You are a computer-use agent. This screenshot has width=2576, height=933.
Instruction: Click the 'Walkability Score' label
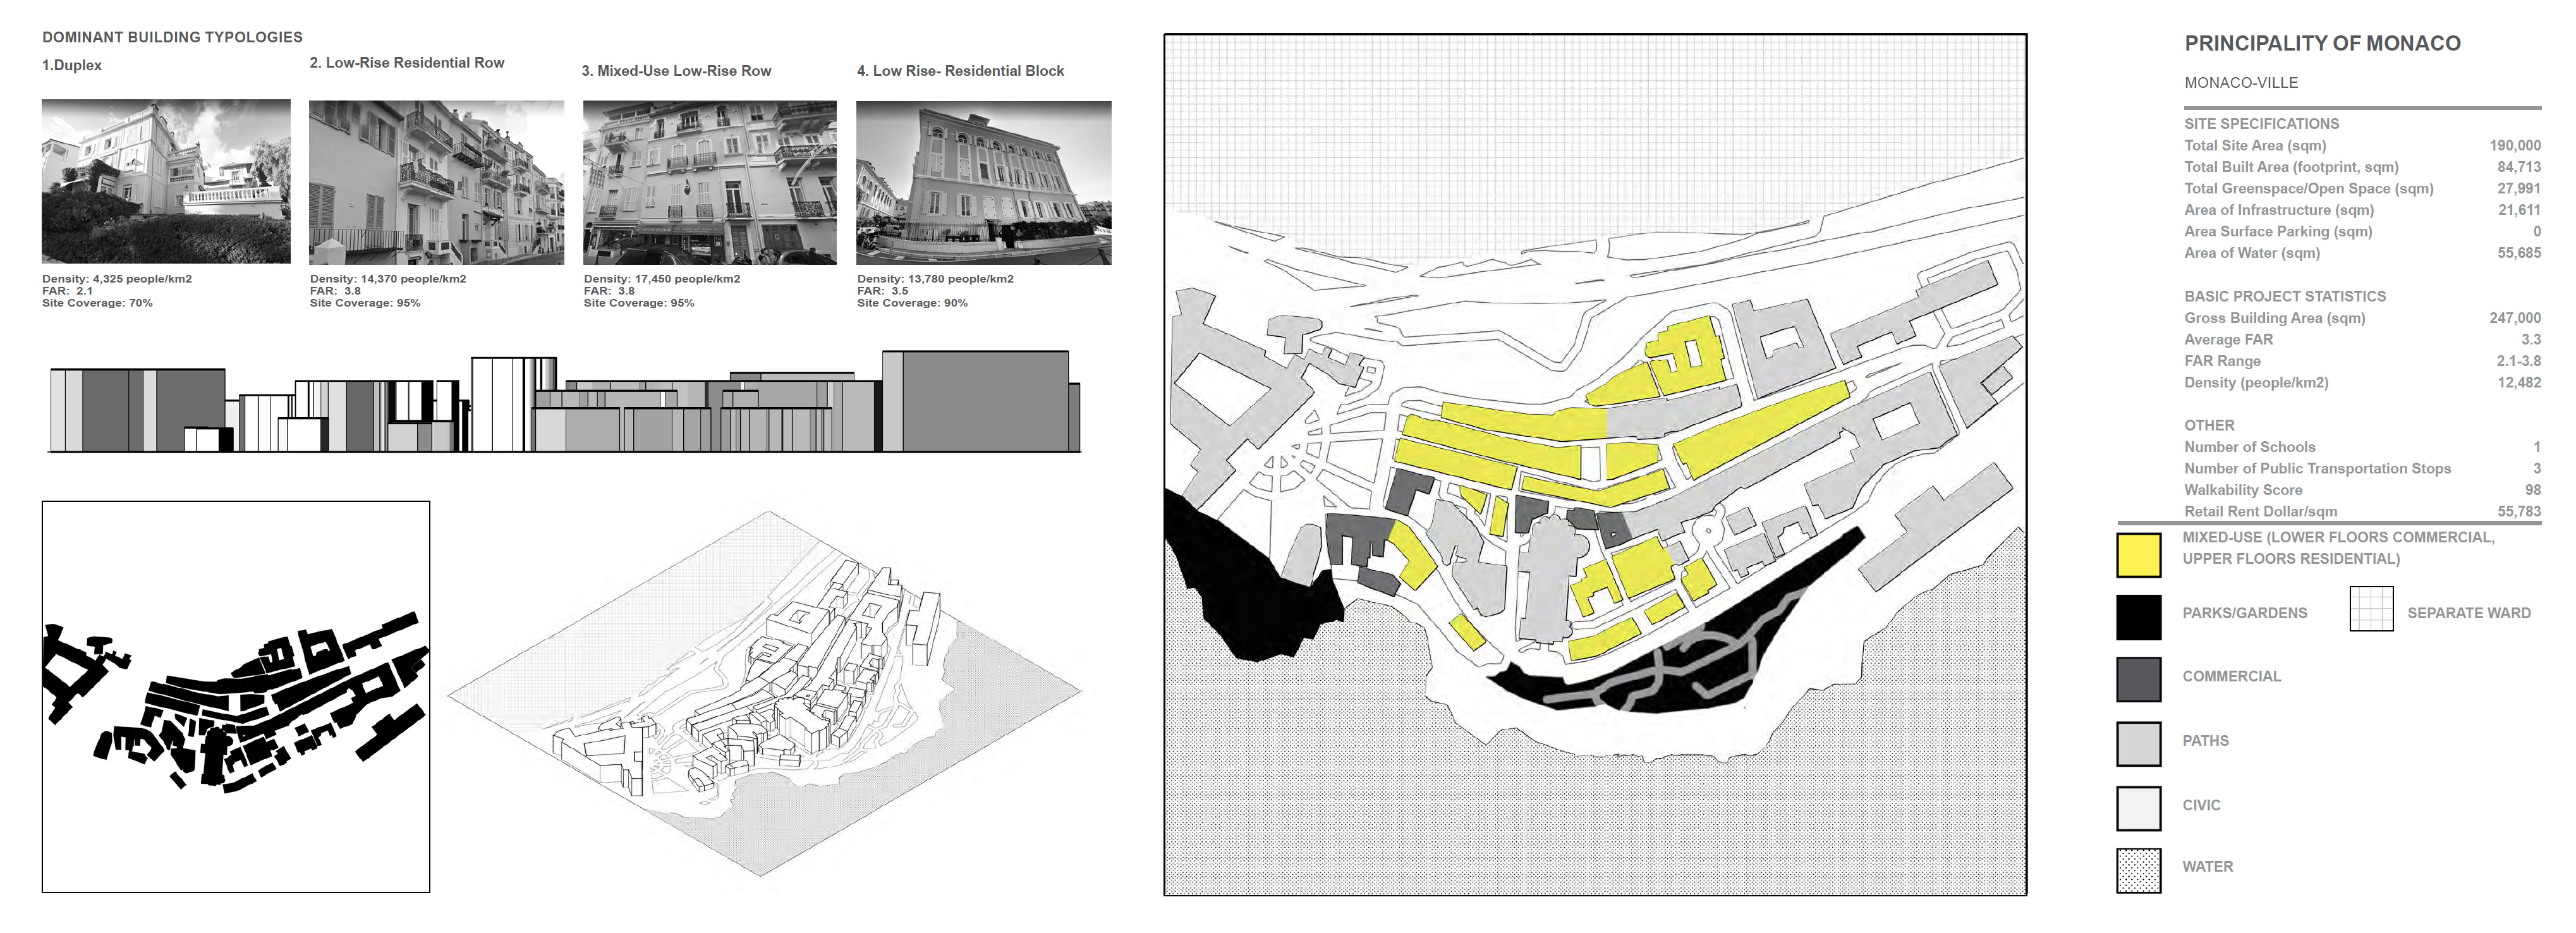[2243, 490]
